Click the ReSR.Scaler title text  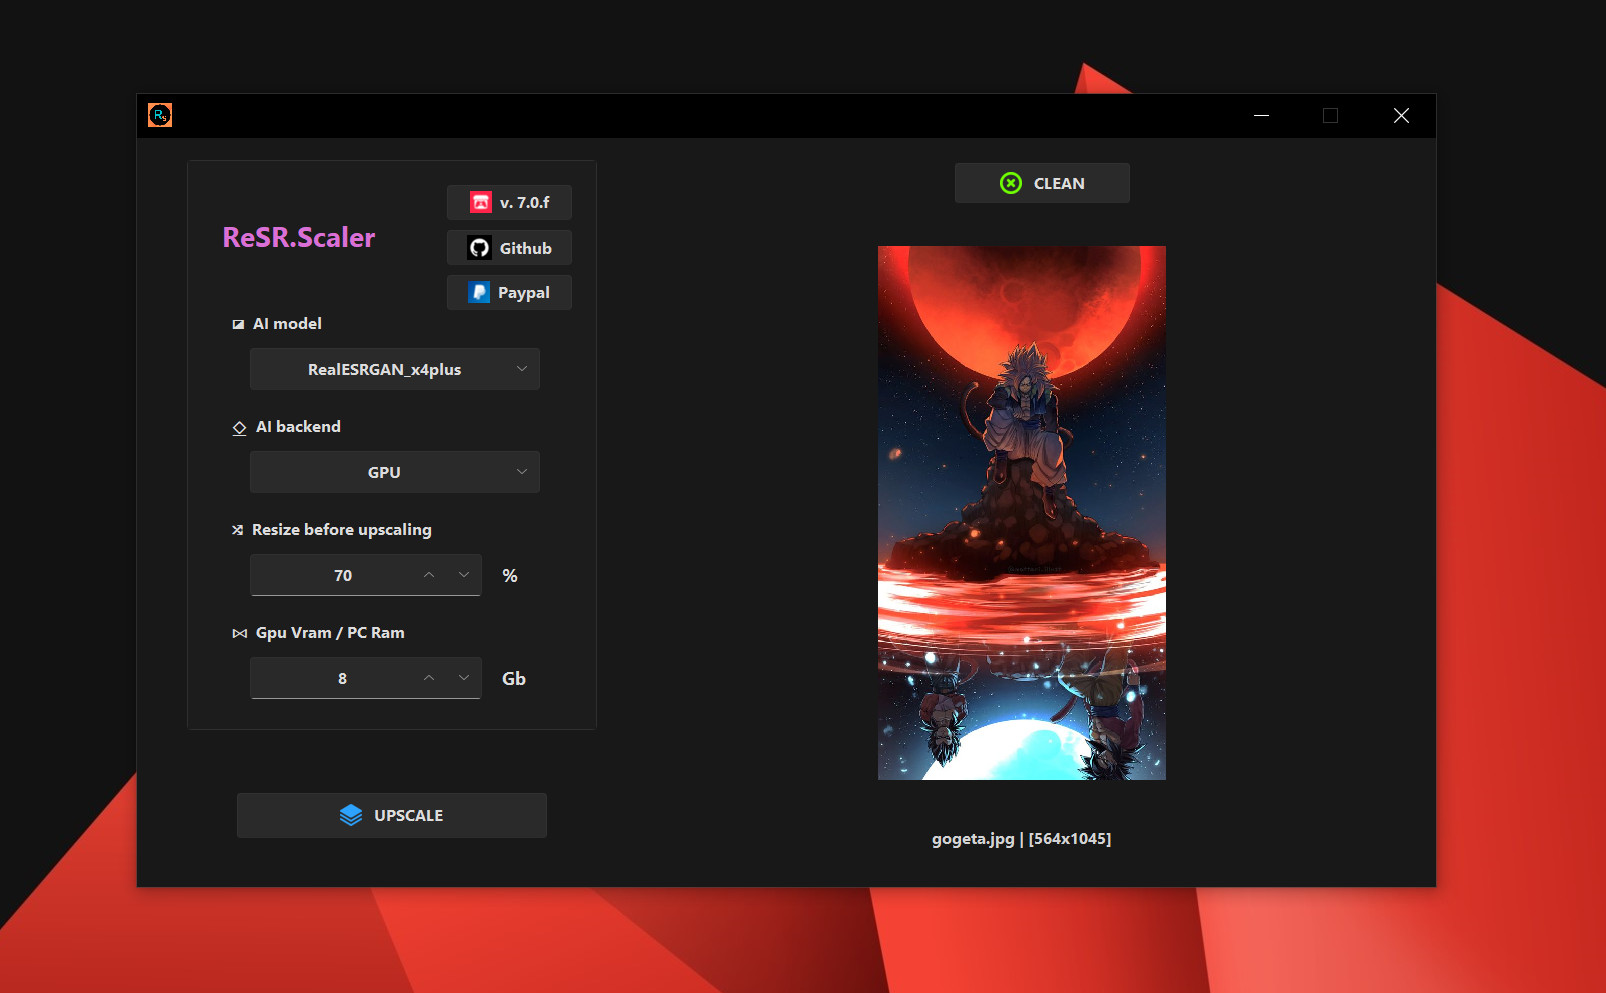click(x=299, y=237)
